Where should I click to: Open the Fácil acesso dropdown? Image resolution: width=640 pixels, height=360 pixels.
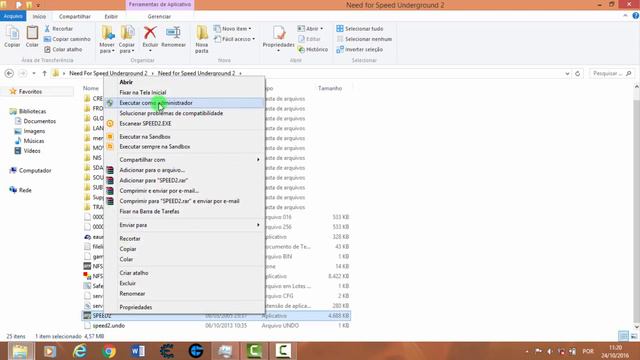point(234,39)
